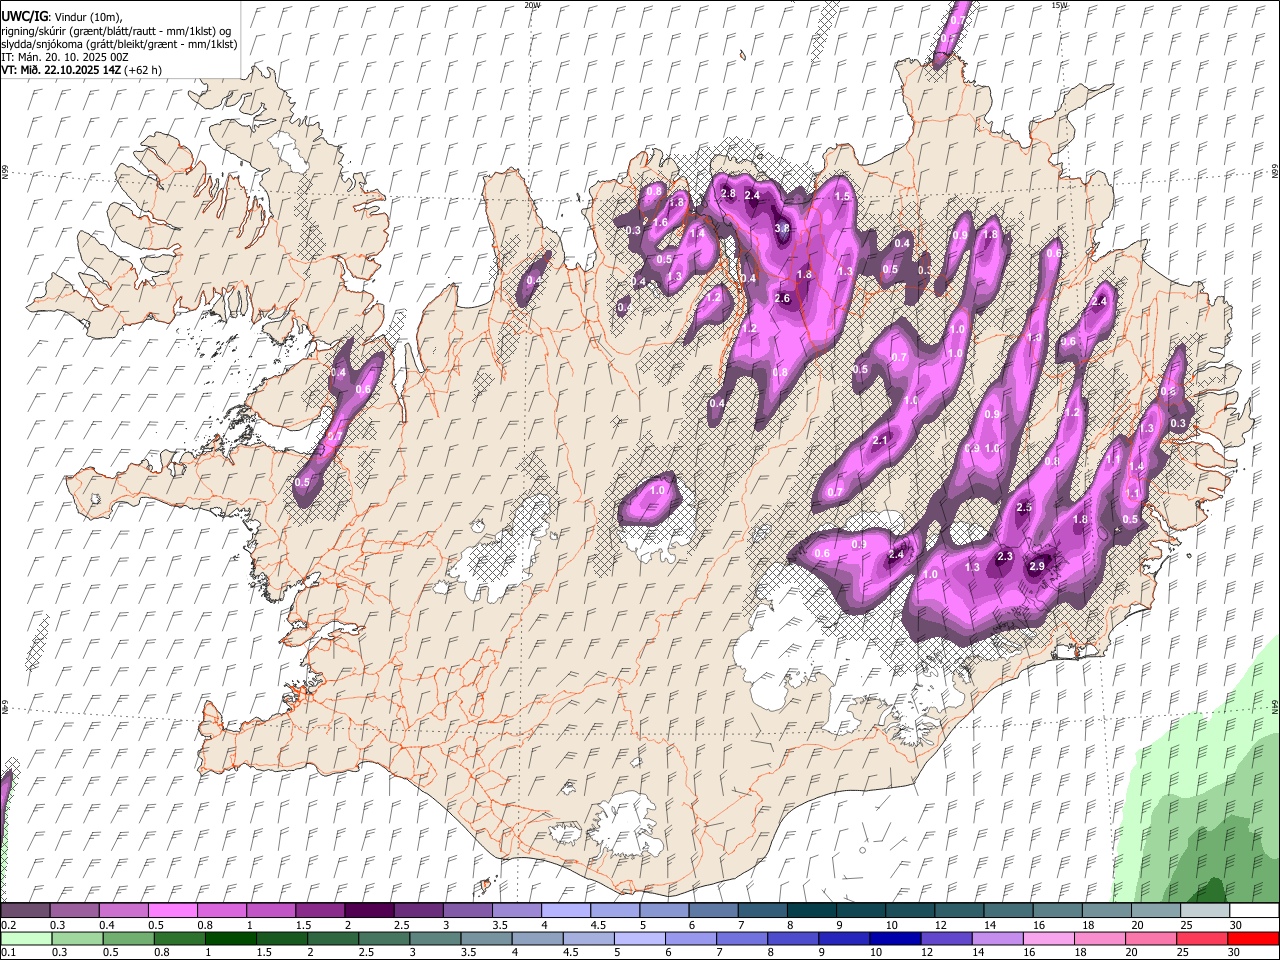Click the snow legend swatch between 6 and 7

[x=712, y=911]
